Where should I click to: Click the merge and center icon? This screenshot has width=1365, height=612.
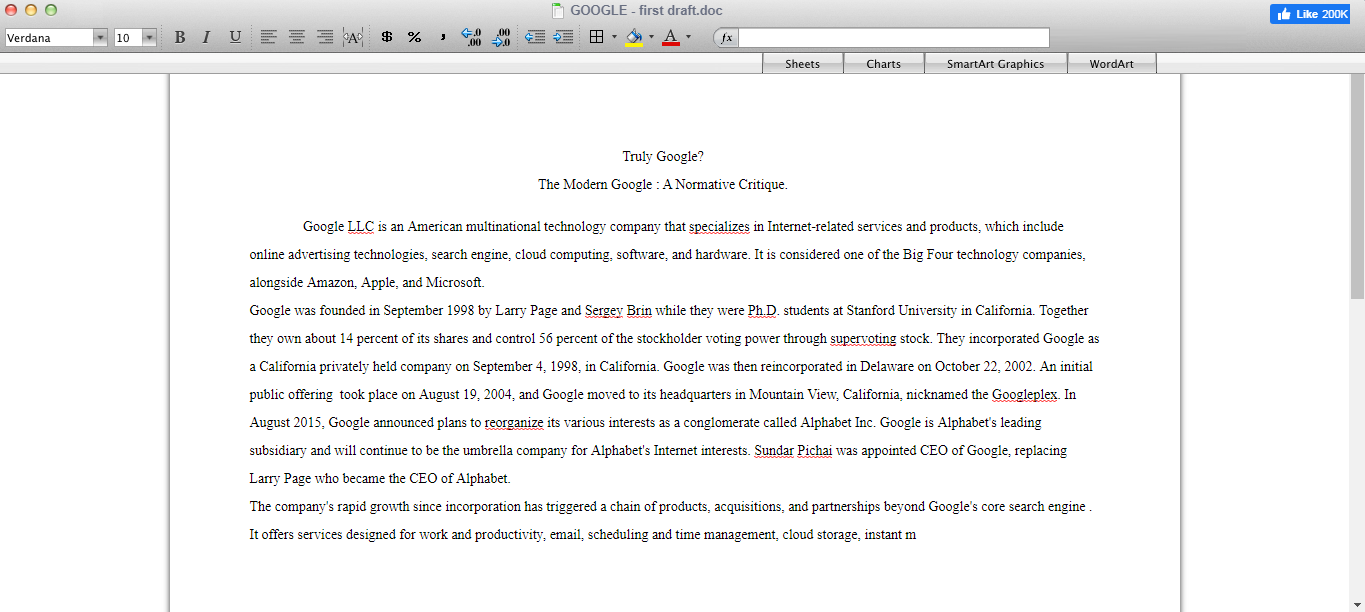tap(353, 37)
